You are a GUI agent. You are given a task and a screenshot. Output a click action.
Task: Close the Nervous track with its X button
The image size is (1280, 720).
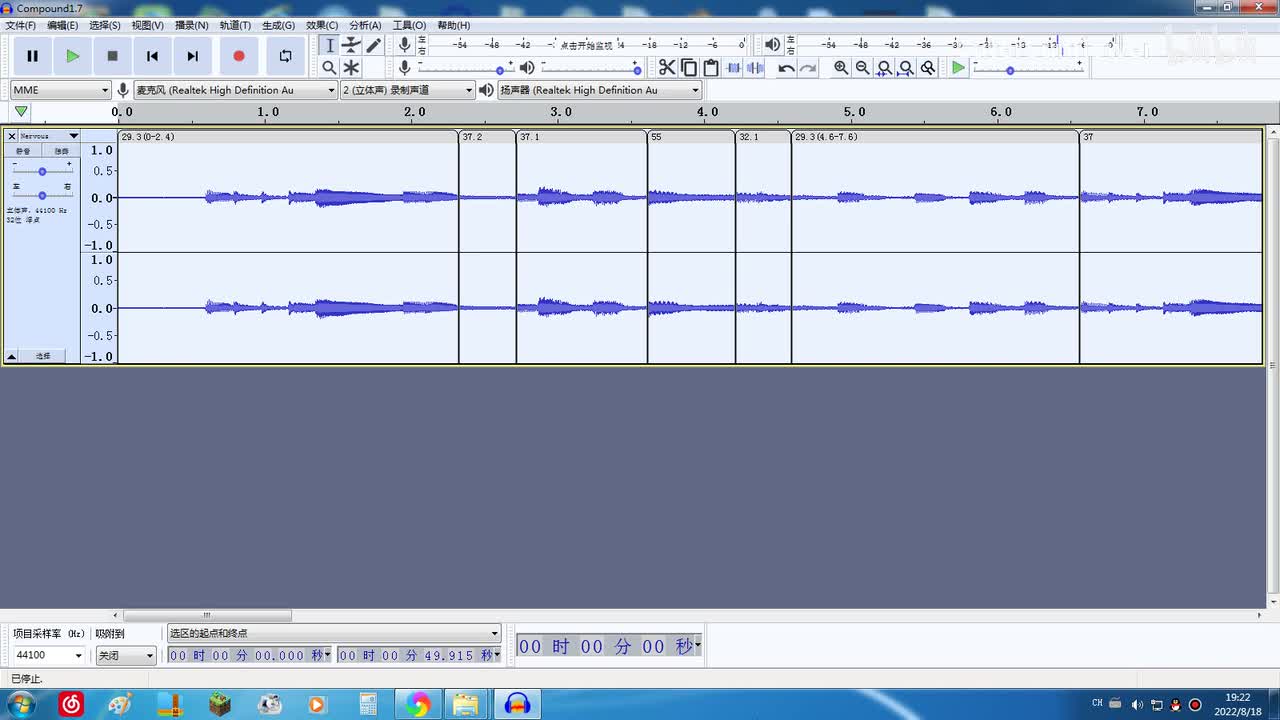(x=12, y=136)
